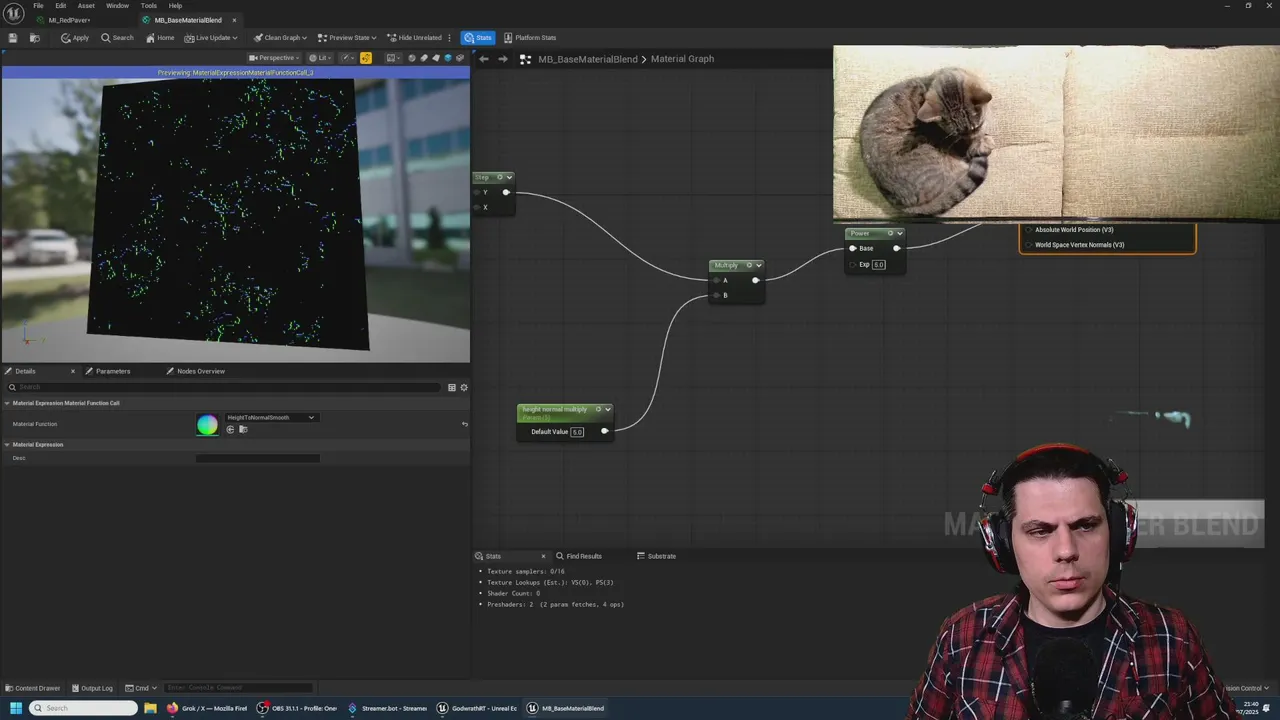Image resolution: width=1280 pixels, height=720 pixels.
Task: Open the Live Update dropdown arrow
Action: (x=235, y=38)
